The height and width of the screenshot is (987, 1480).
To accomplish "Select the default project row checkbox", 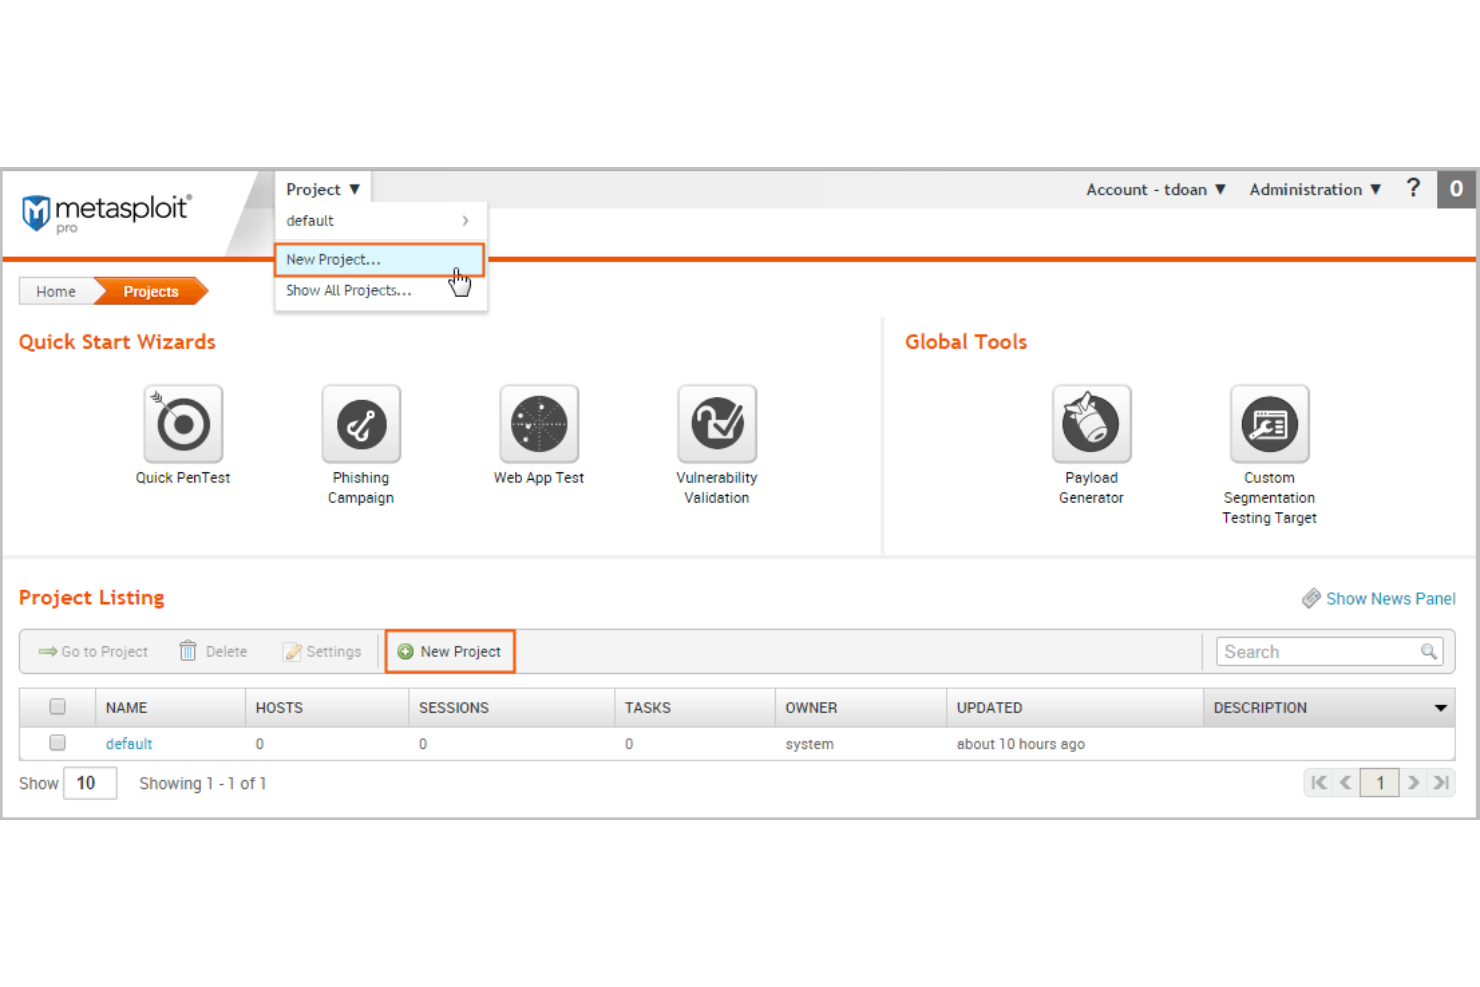I will pyautogui.click(x=58, y=743).
